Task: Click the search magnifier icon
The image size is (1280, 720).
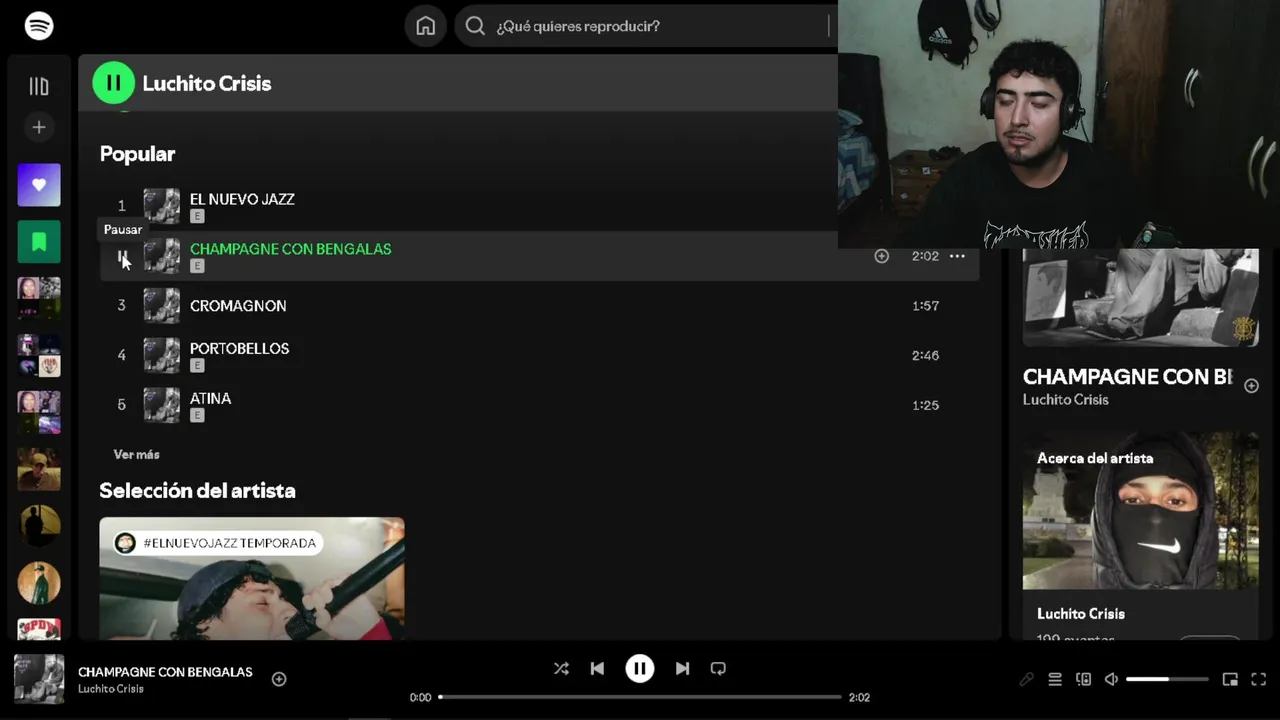Action: [x=475, y=26]
